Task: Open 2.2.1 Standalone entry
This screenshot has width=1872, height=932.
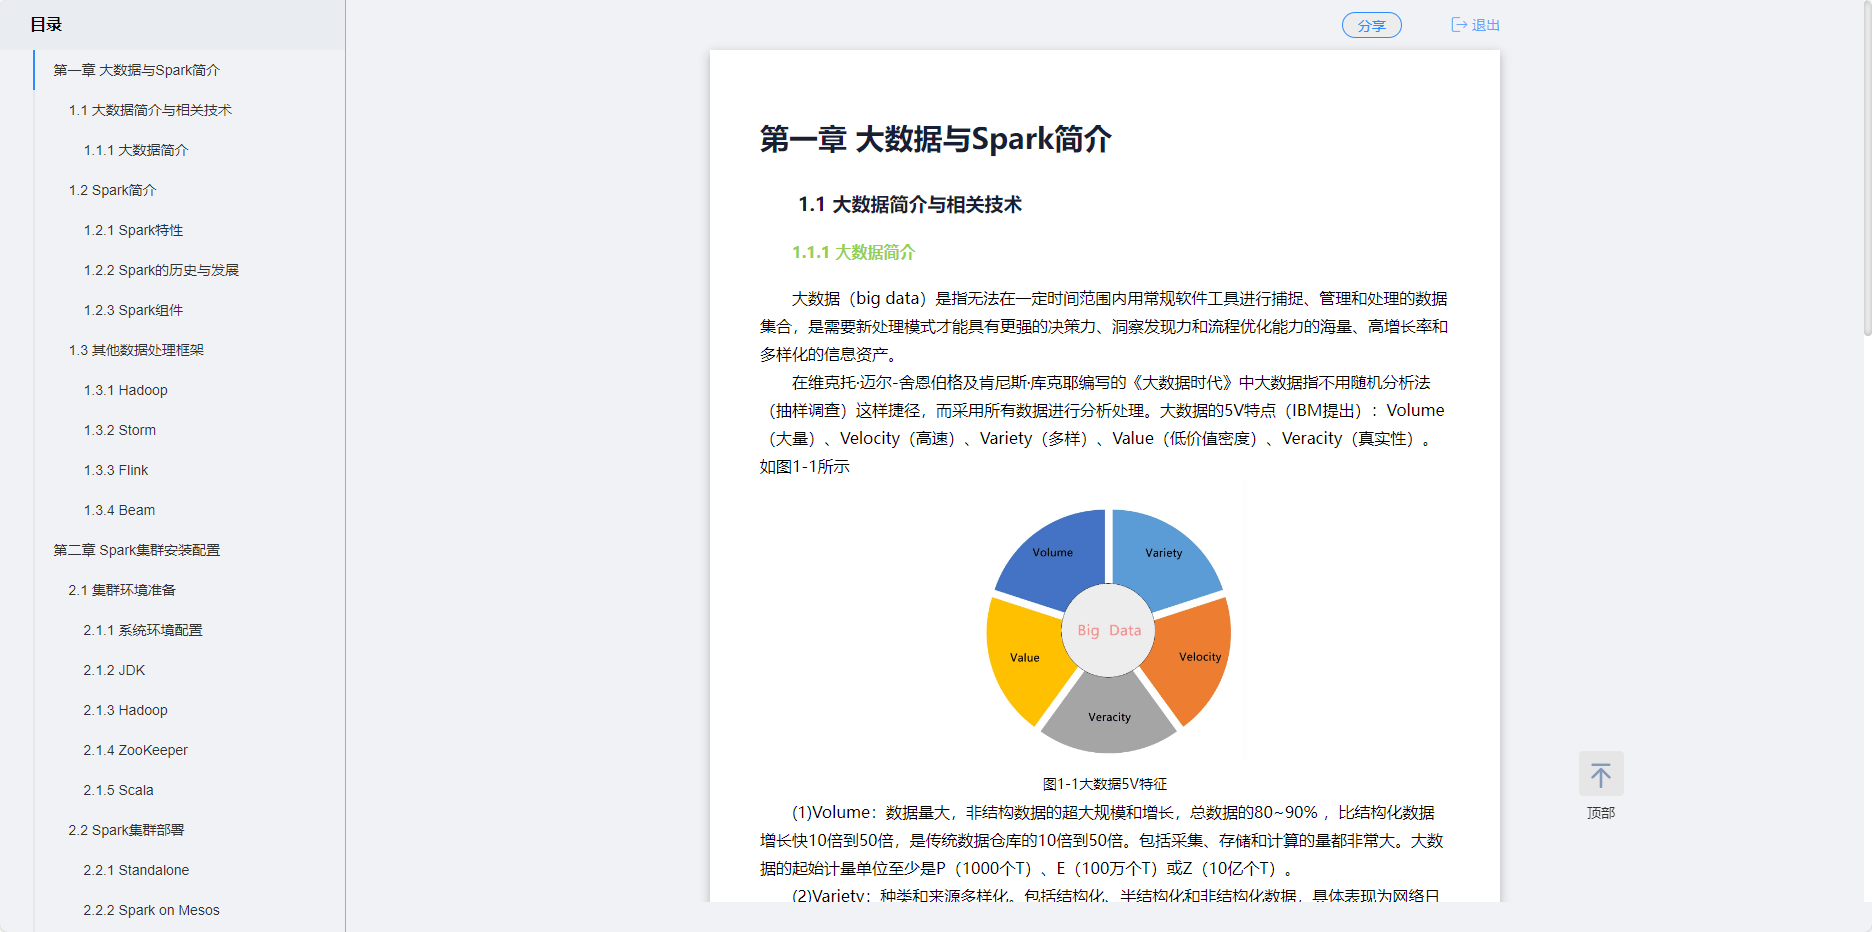Action: tap(136, 870)
